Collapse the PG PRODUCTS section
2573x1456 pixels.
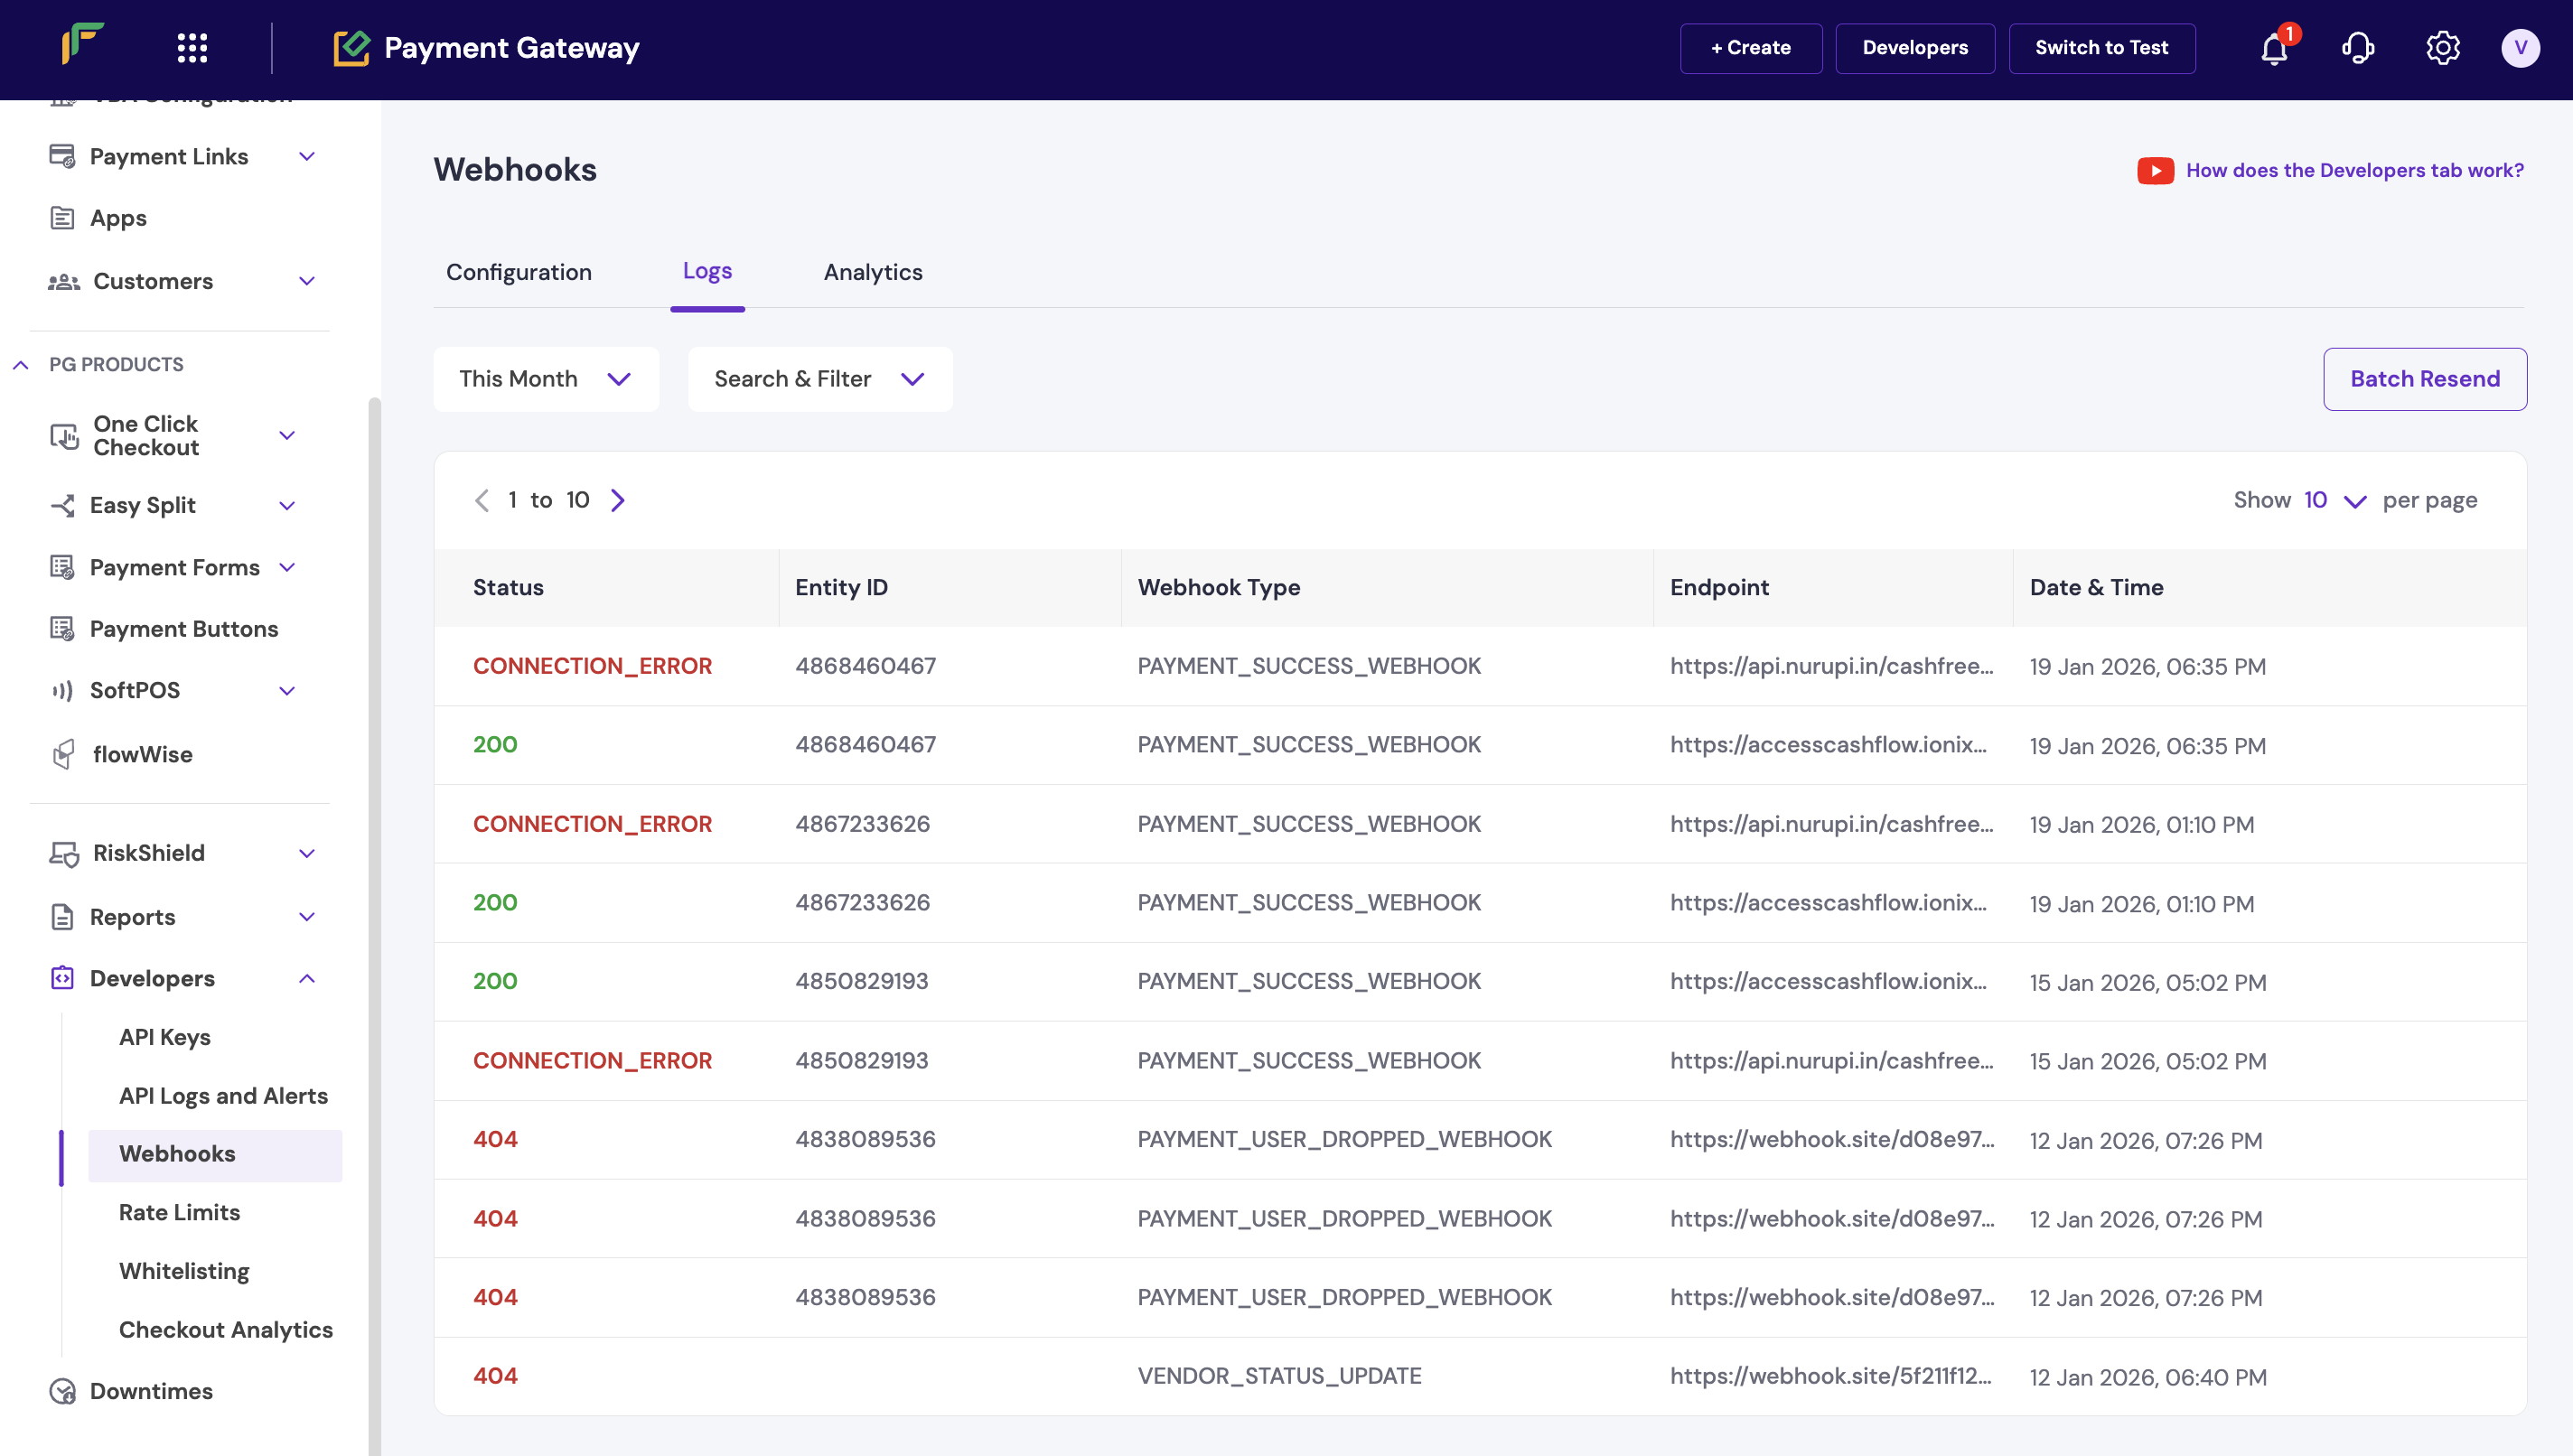(x=20, y=365)
